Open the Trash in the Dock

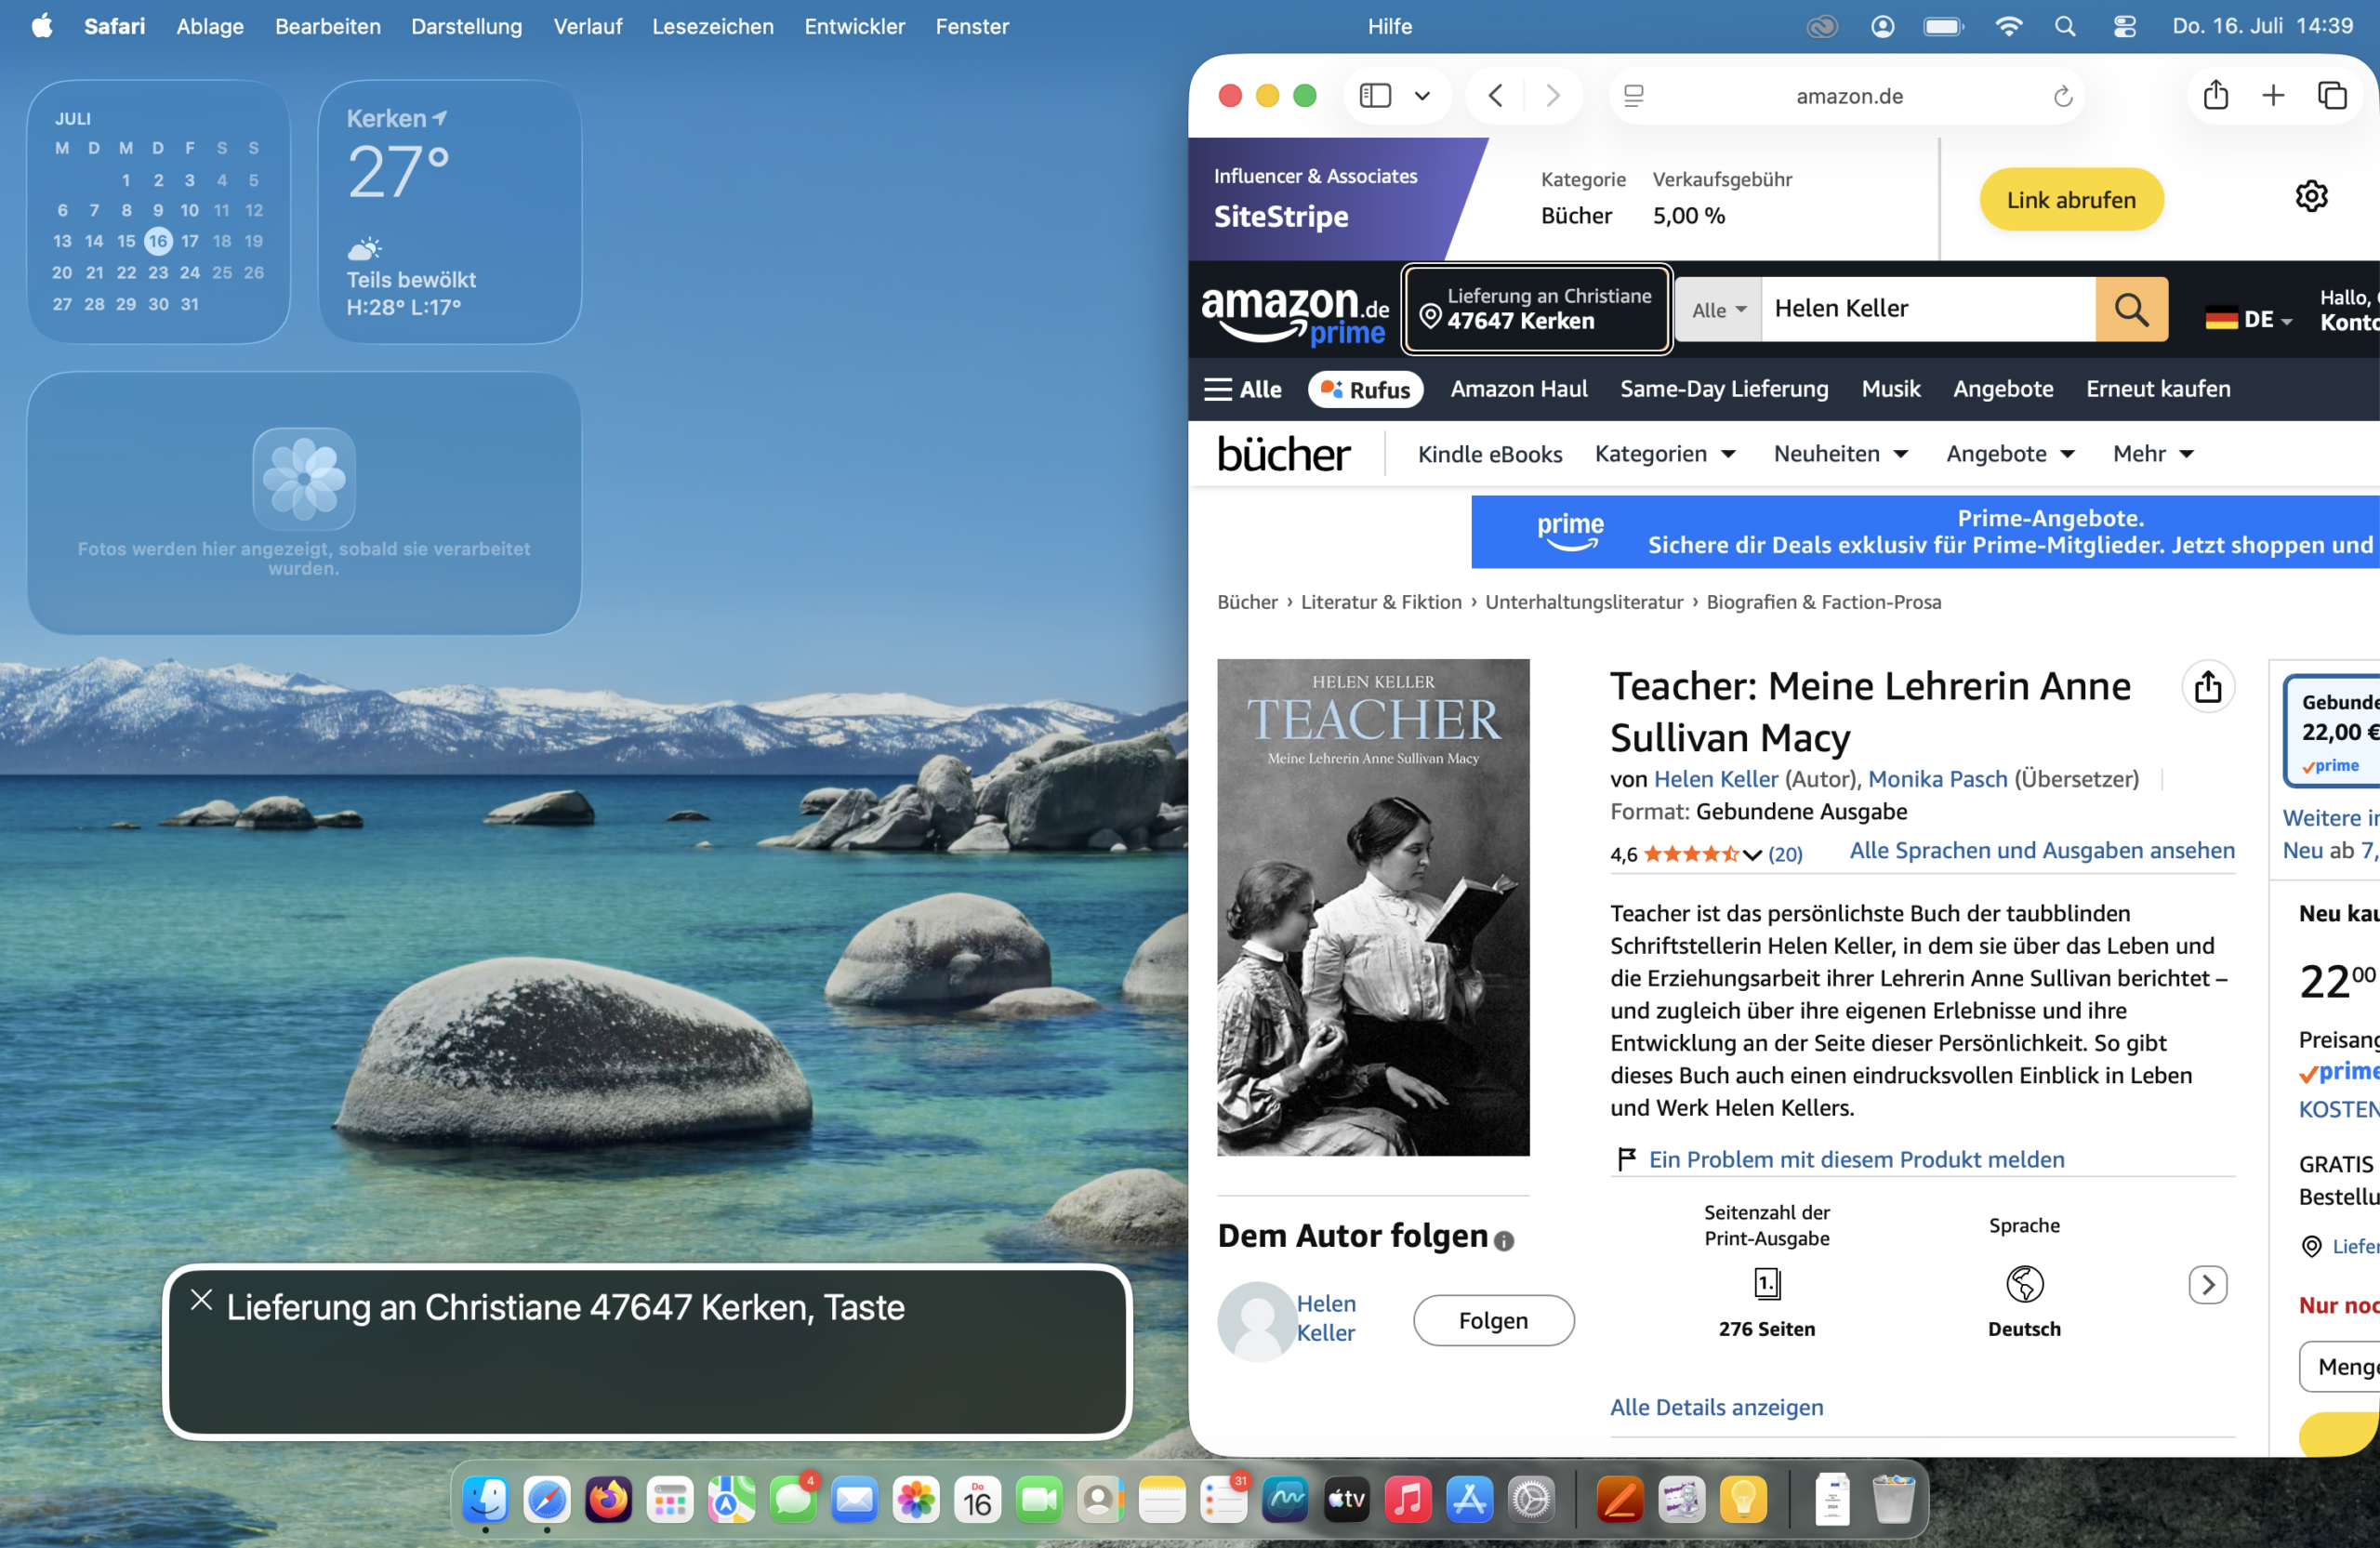[x=1893, y=1500]
